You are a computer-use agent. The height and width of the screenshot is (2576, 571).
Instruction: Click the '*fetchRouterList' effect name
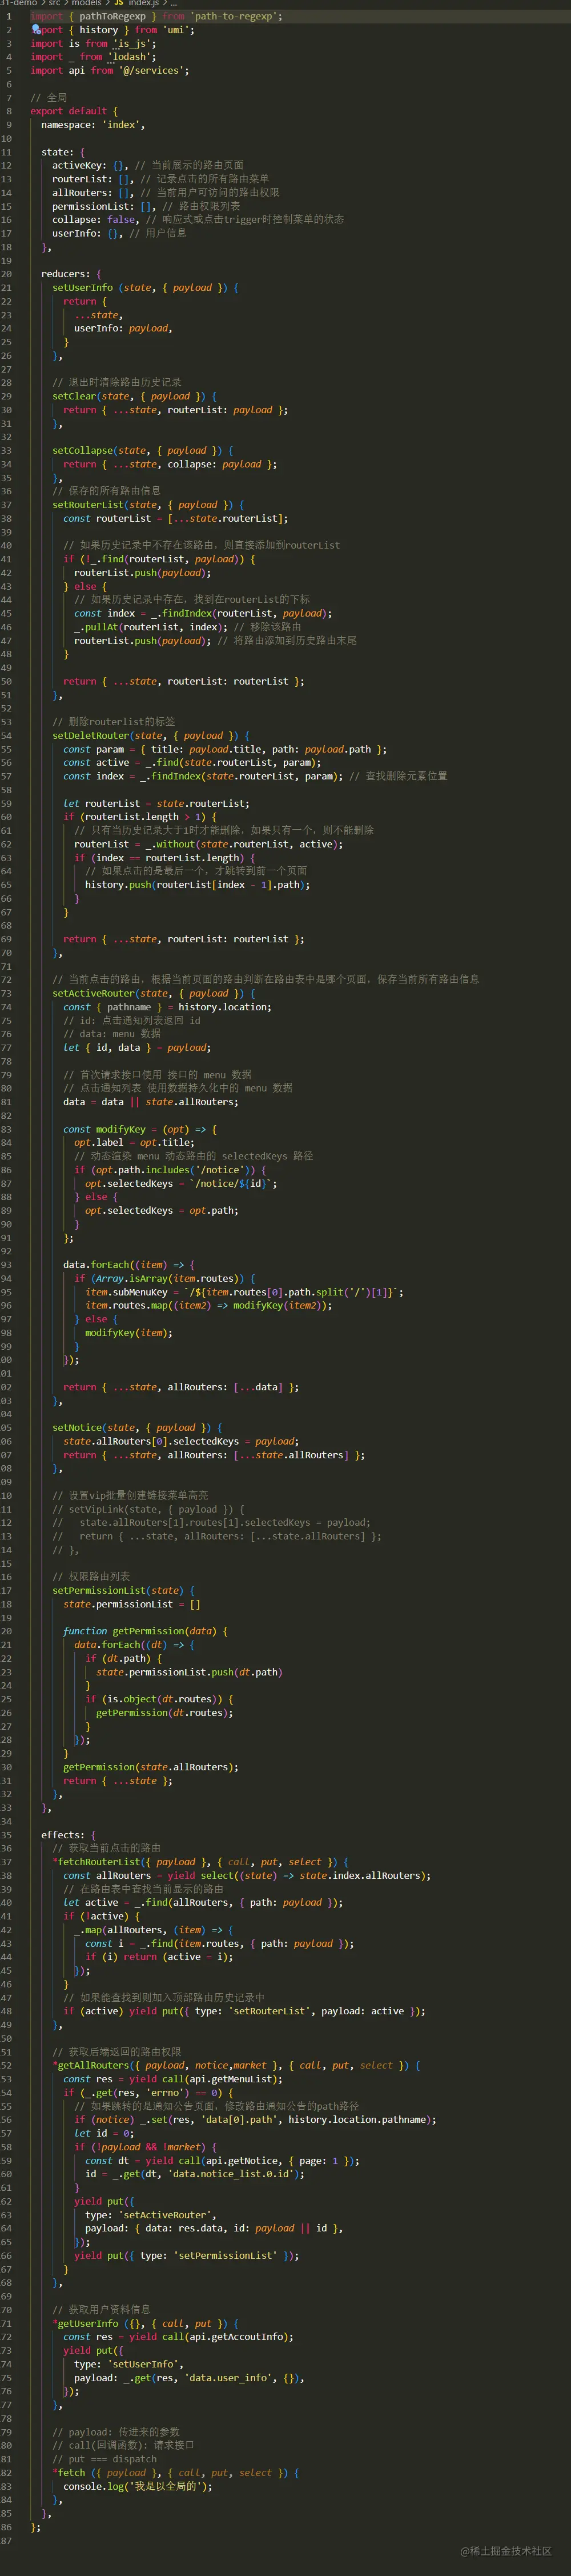[96, 1862]
